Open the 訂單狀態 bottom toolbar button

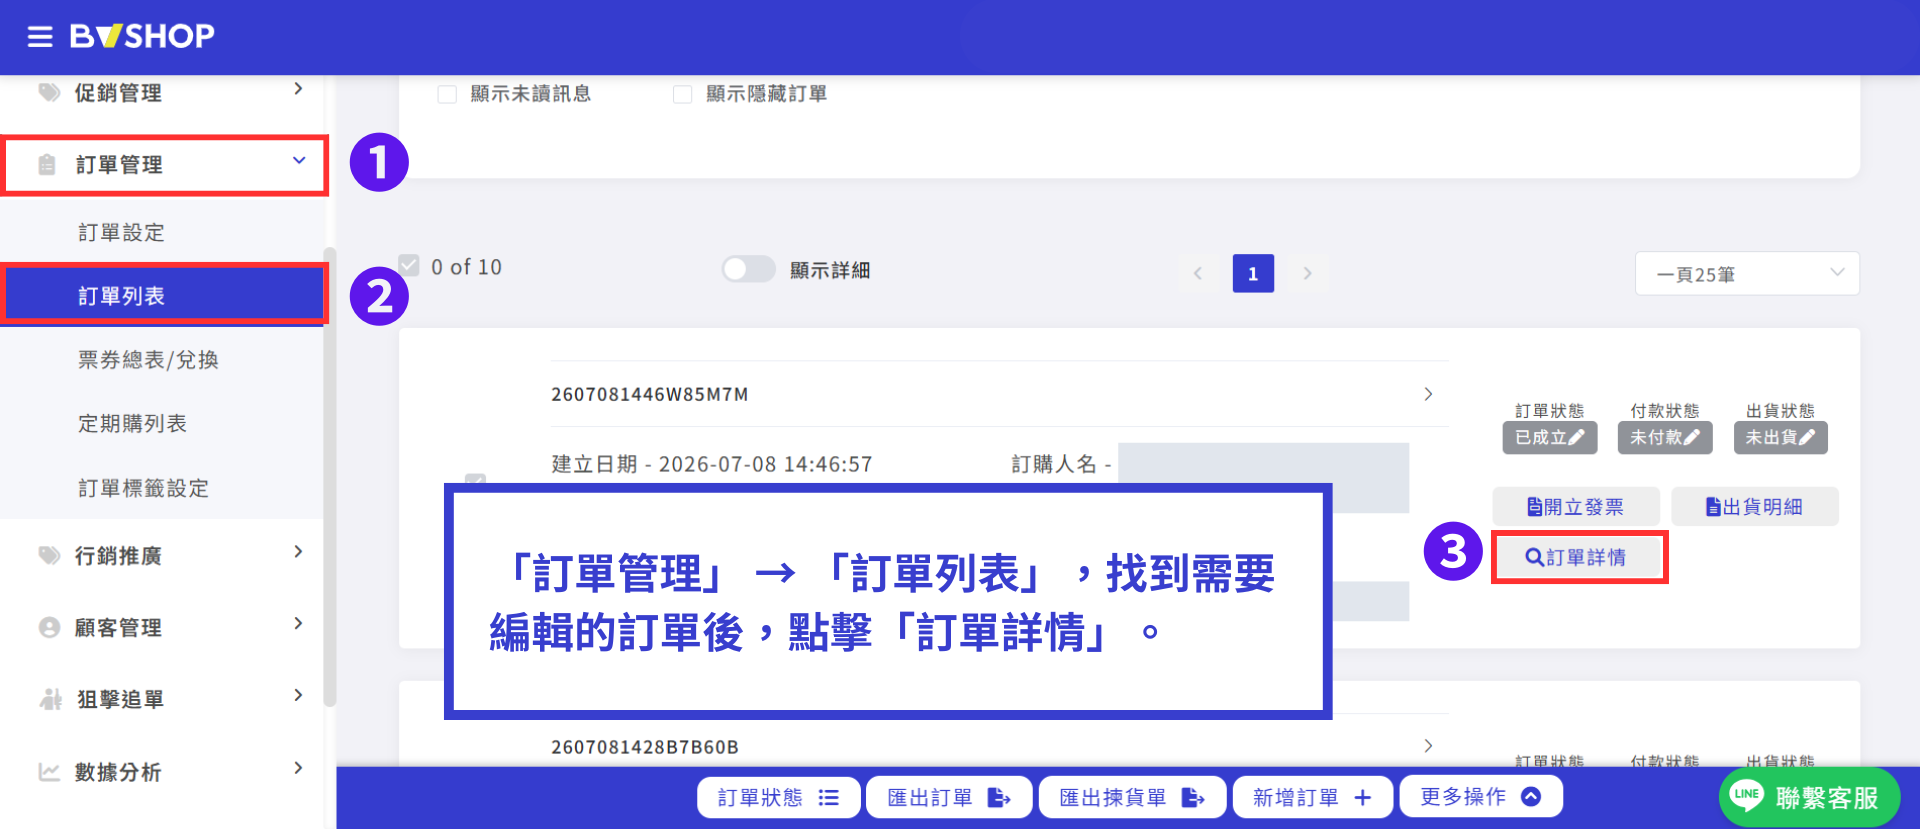click(x=779, y=797)
